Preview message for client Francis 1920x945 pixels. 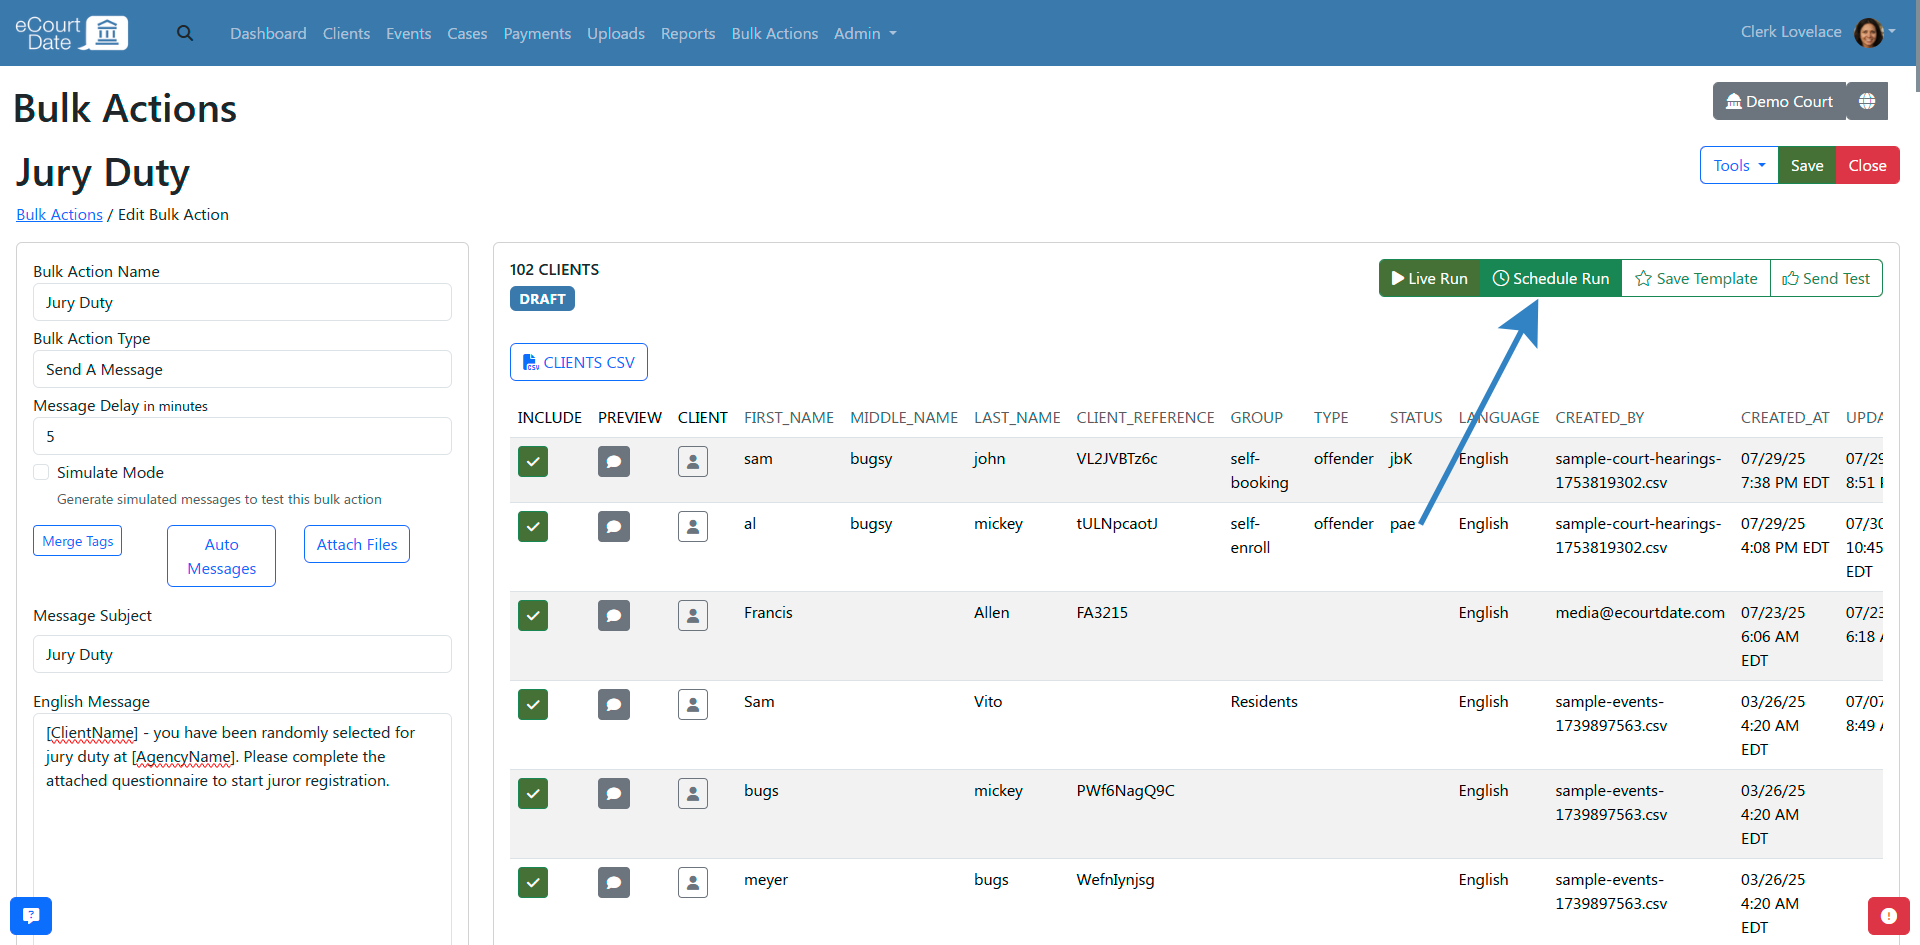[x=614, y=615]
